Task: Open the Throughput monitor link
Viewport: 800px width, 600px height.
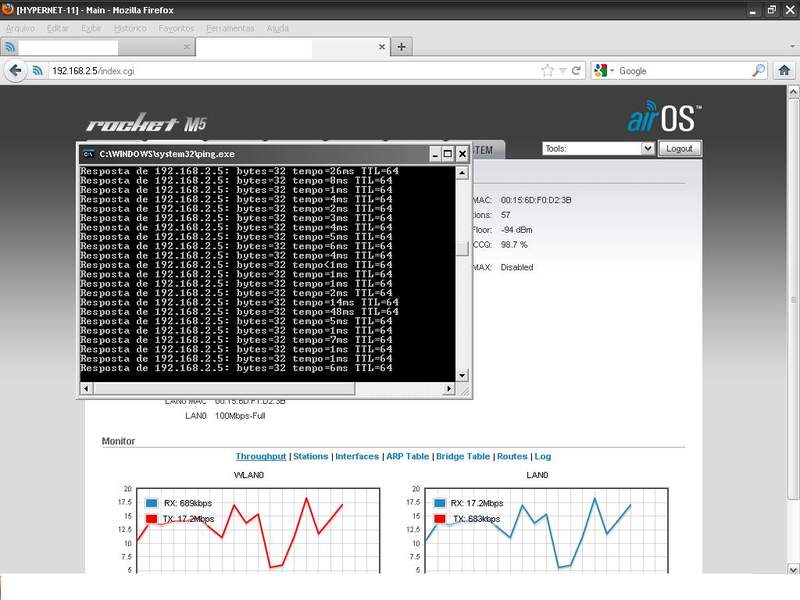Action: (261, 456)
